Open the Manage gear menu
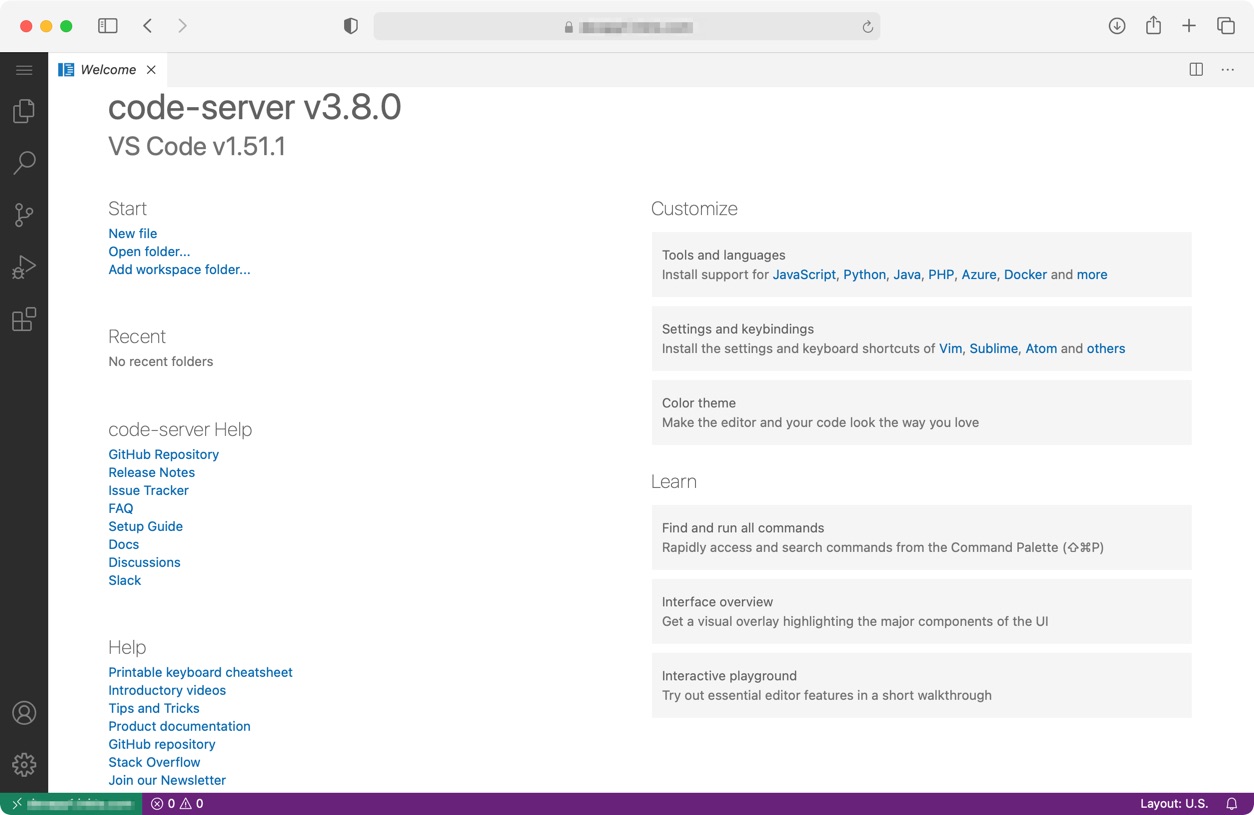 24,765
